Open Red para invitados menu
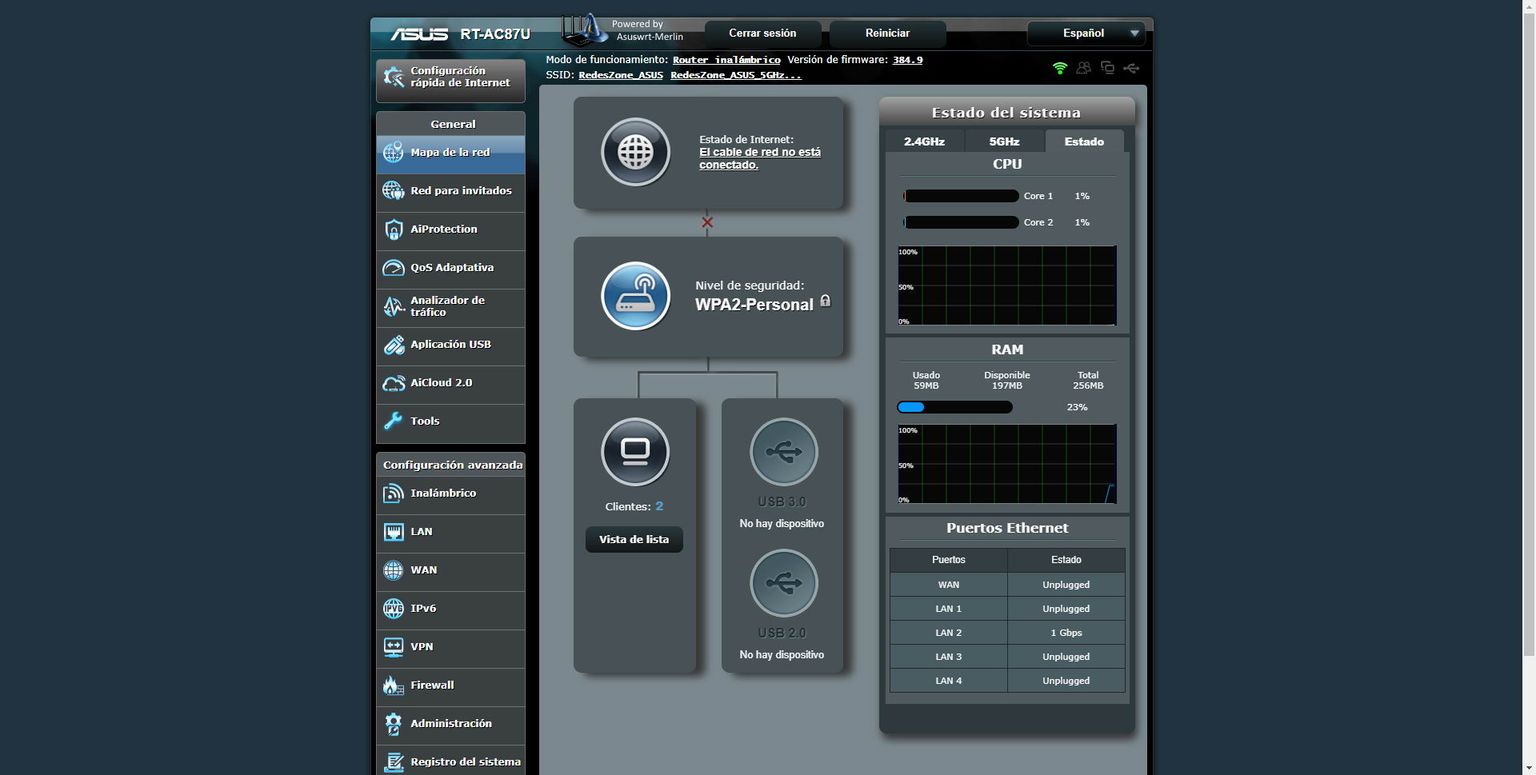 tap(451, 191)
